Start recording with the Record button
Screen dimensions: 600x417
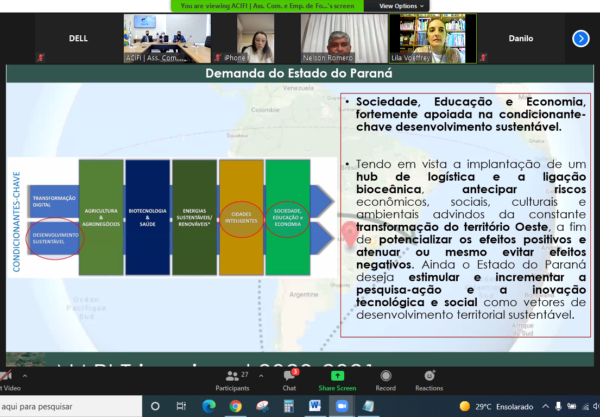coord(385,379)
